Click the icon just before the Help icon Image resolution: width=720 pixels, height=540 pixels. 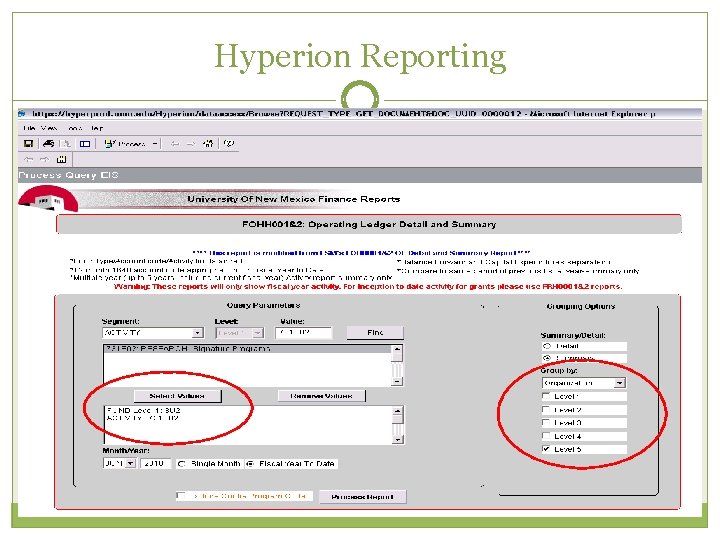[208, 144]
